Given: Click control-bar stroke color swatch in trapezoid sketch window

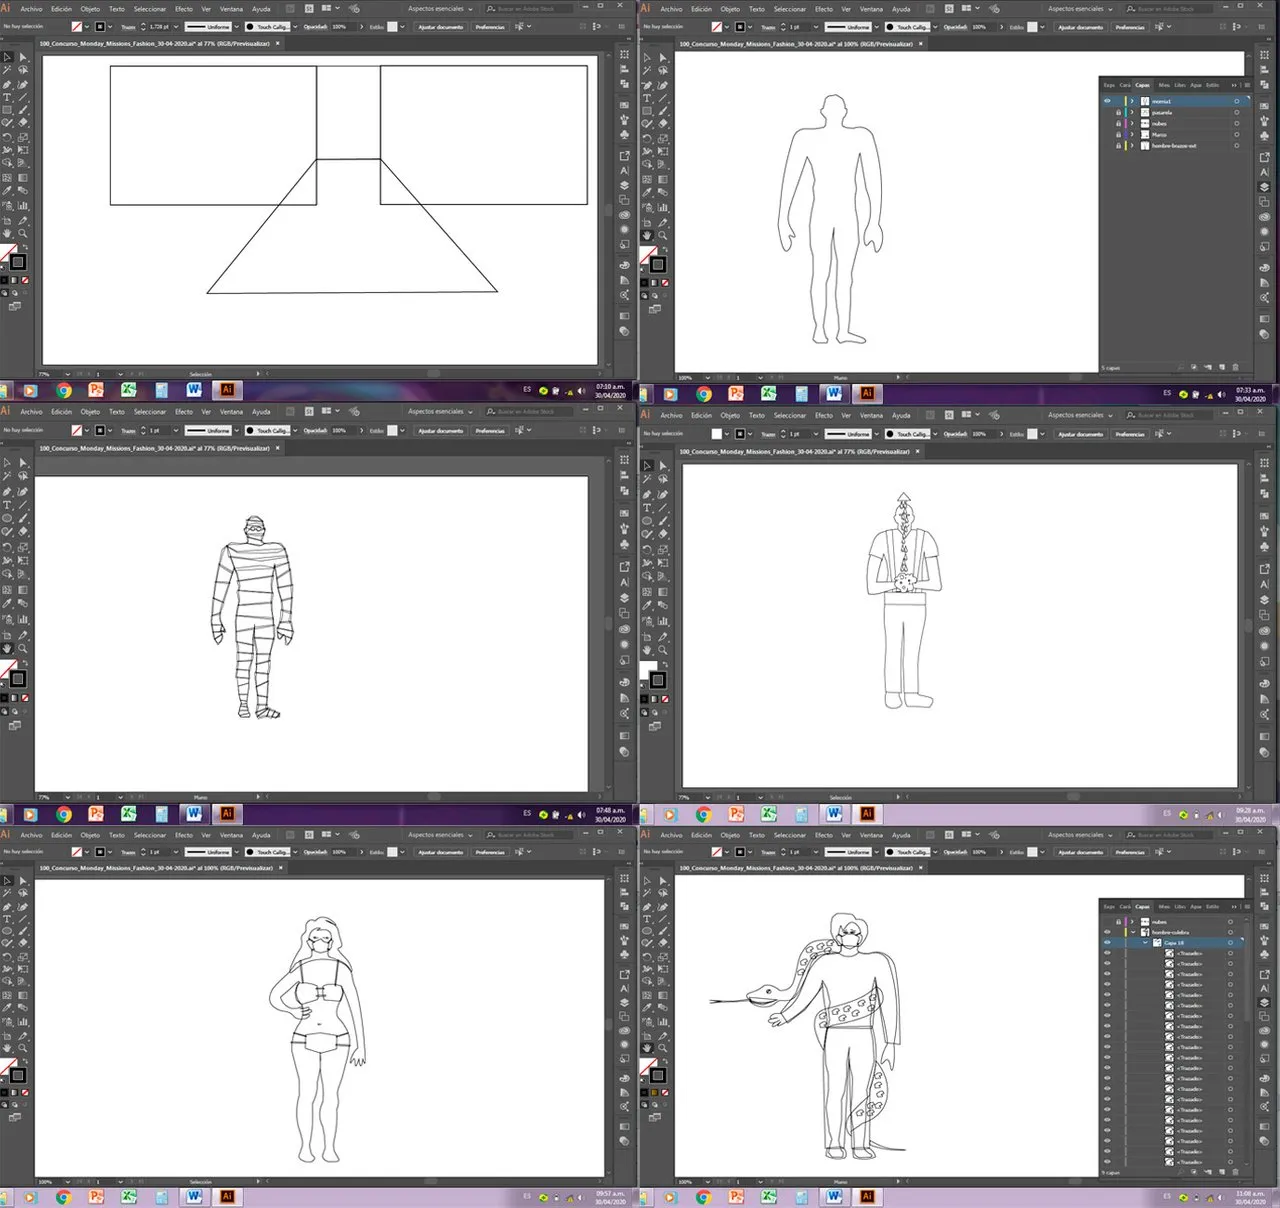Looking at the screenshot, I should tap(100, 26).
